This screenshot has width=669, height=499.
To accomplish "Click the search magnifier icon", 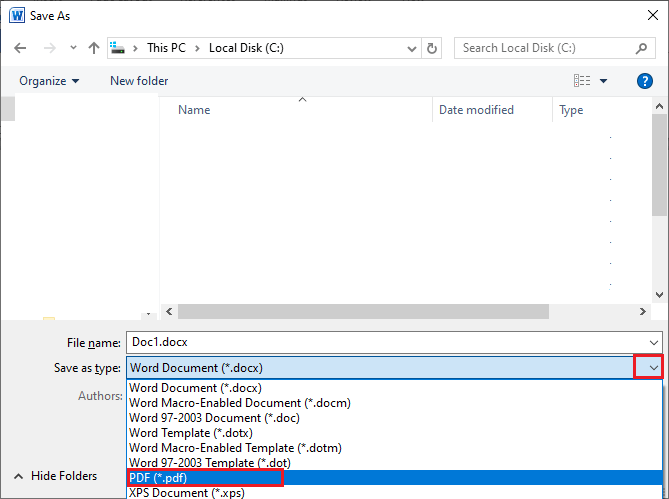I will pyautogui.click(x=641, y=48).
